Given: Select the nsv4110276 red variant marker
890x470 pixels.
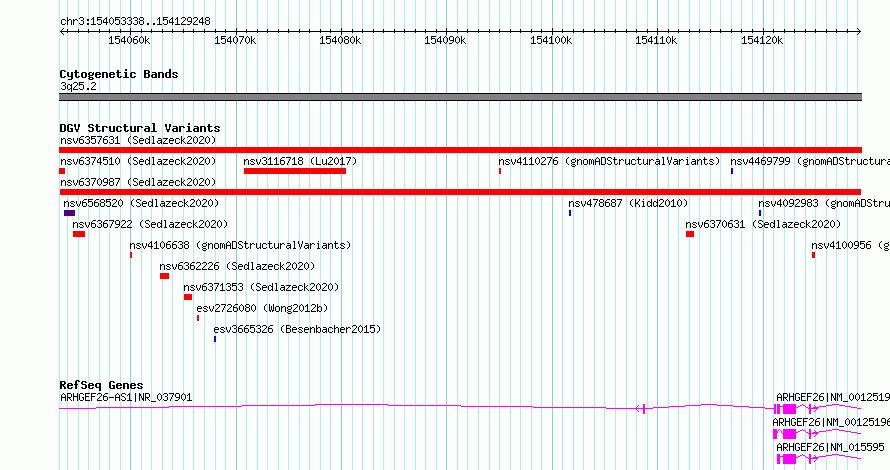Looking at the screenshot, I should pyautogui.click(x=500, y=171).
